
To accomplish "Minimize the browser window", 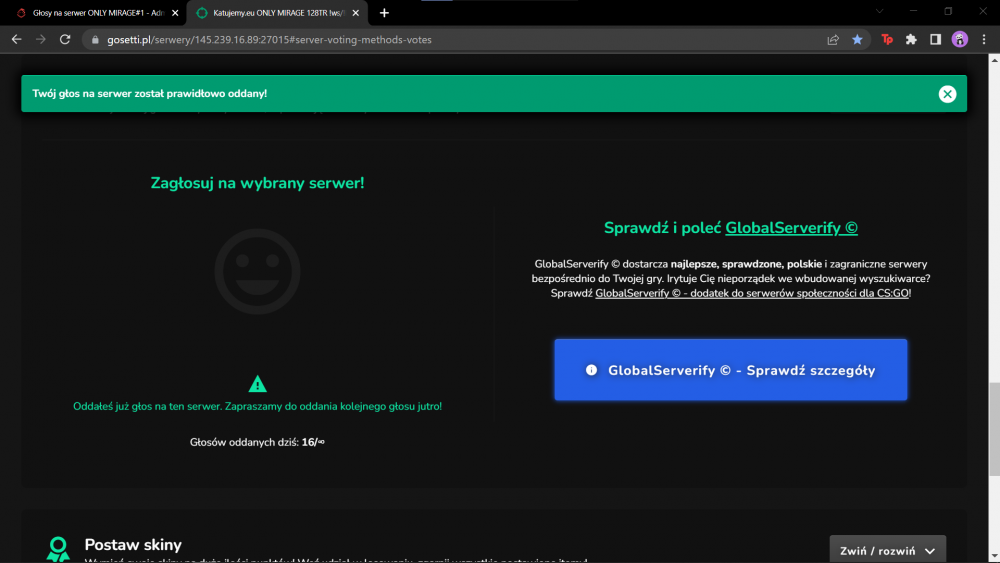I will pyautogui.click(x=913, y=11).
